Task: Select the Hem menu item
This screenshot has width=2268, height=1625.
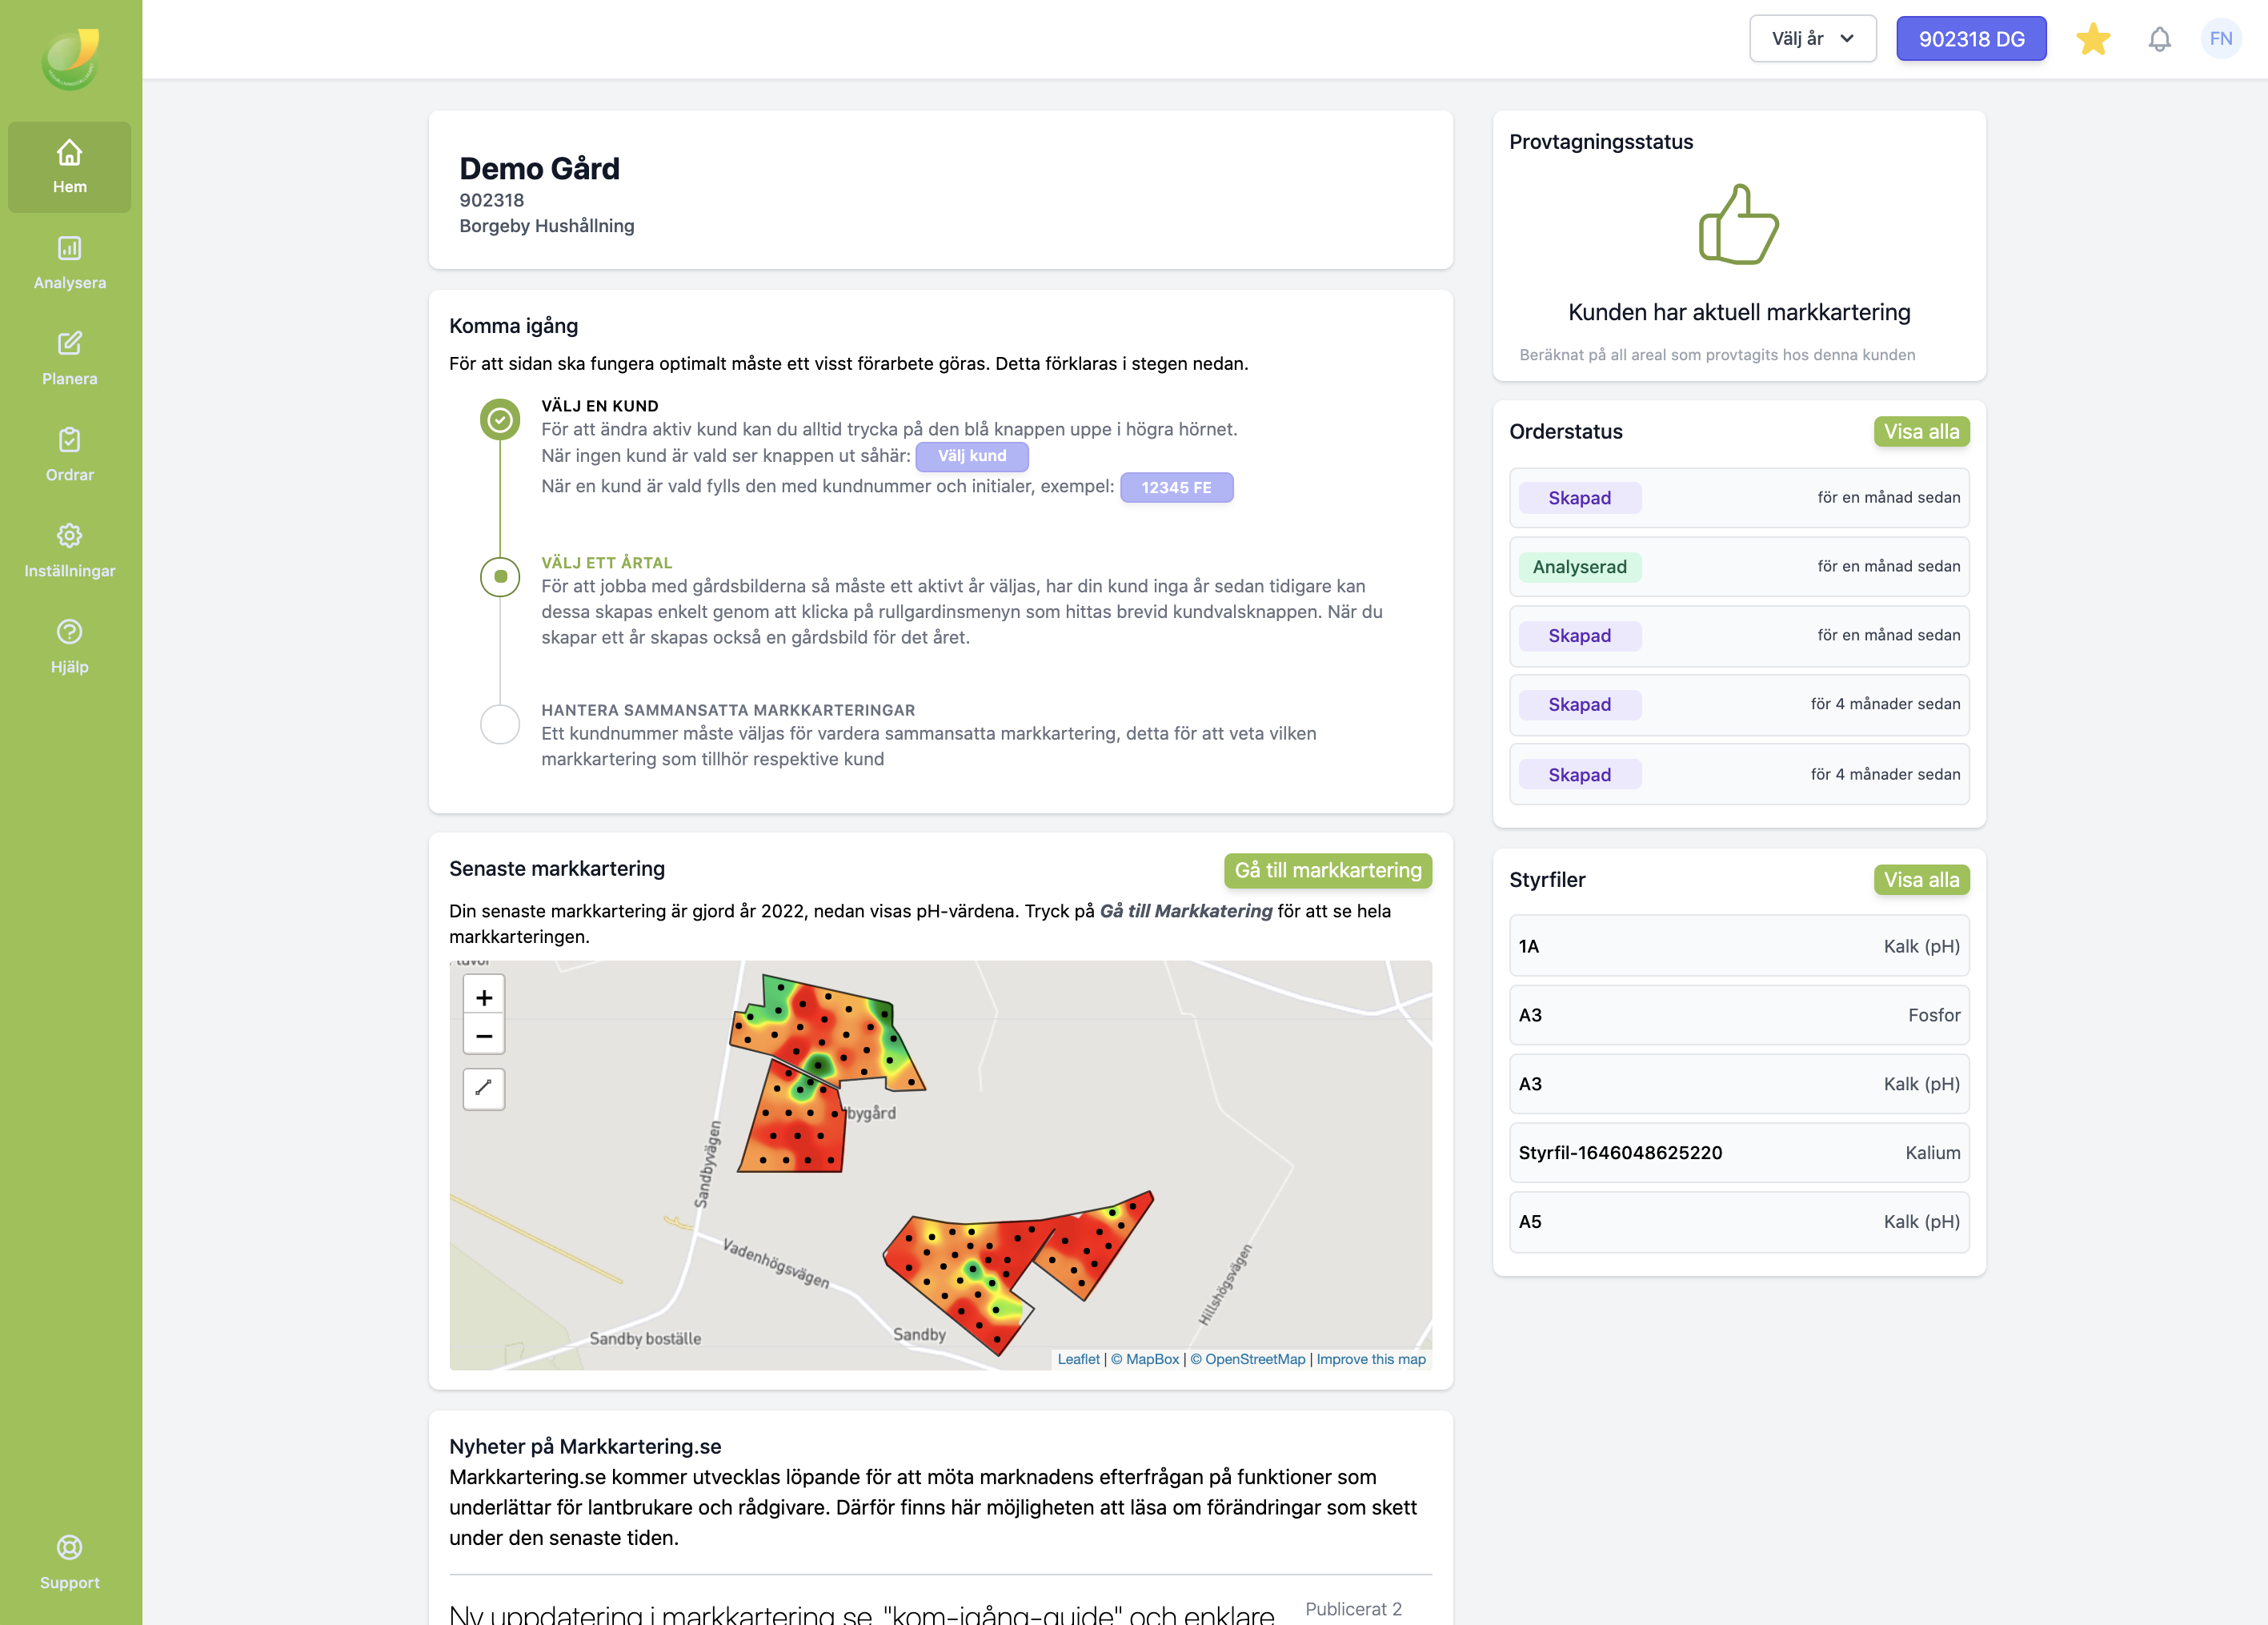Action: 69,167
